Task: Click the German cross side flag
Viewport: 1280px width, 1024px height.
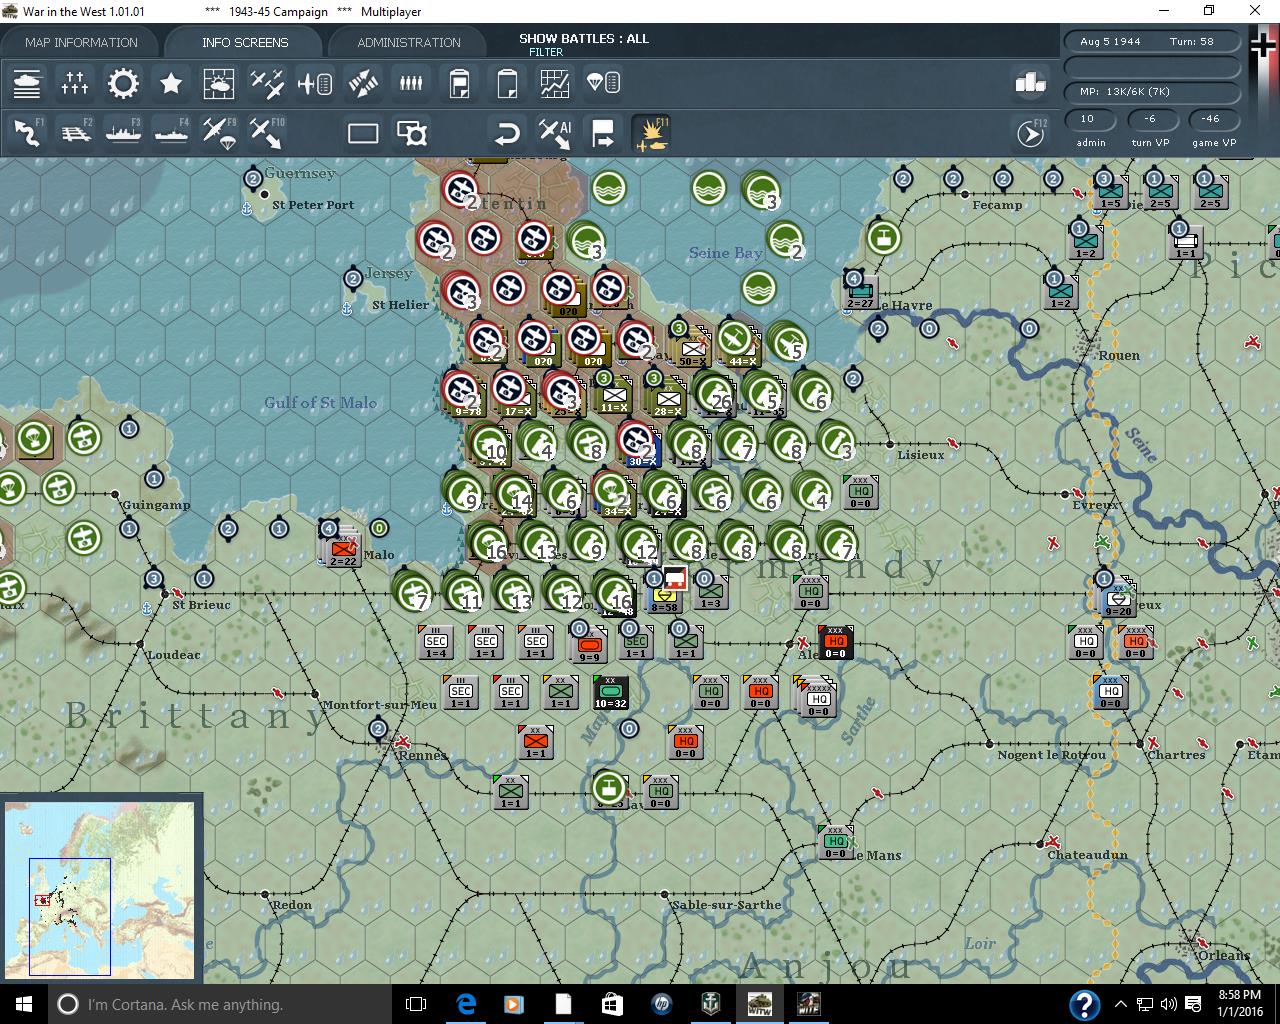Action: 1265,45
